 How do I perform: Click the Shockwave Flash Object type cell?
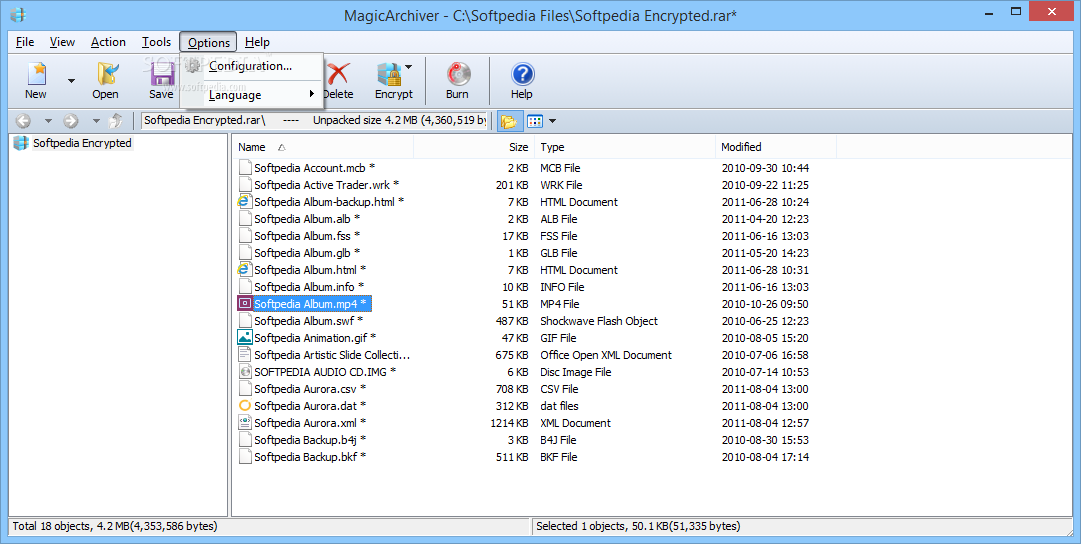[599, 321]
